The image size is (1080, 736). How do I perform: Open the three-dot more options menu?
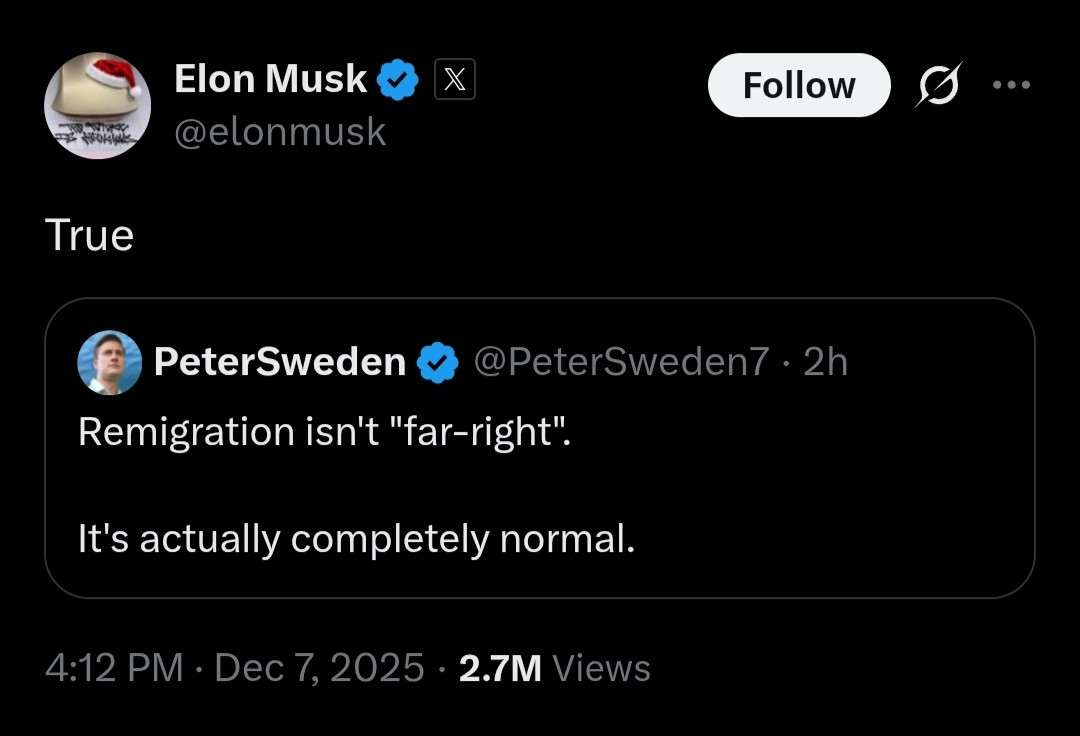click(1010, 85)
